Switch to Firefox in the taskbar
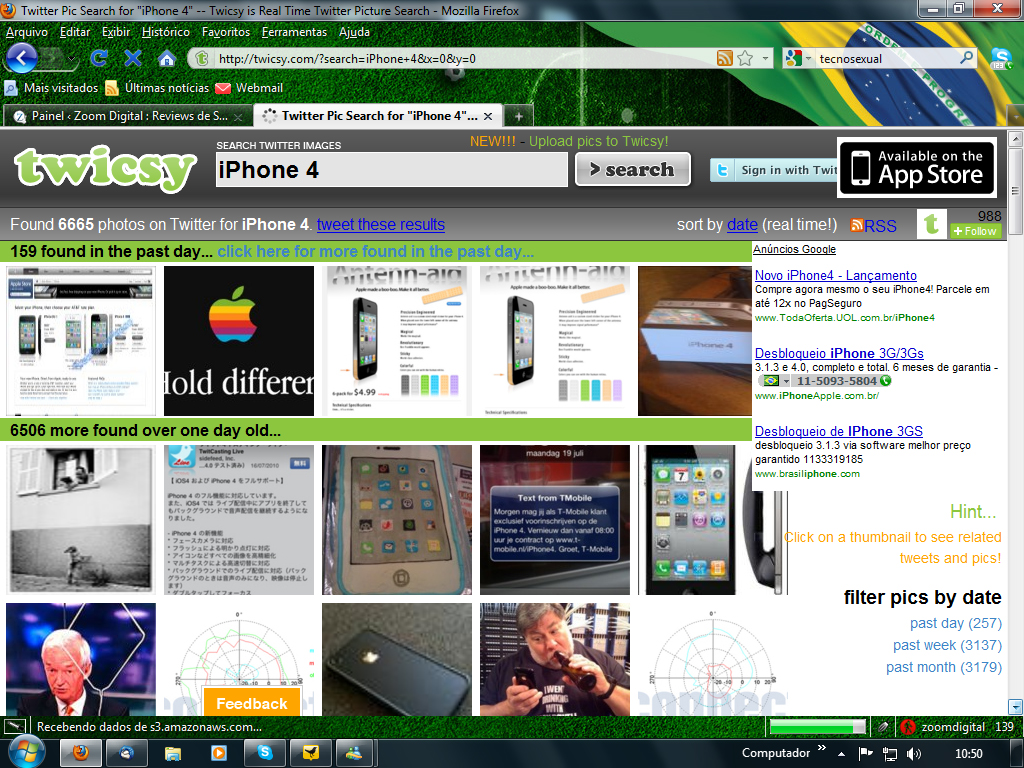Image resolution: width=1024 pixels, height=768 pixels. [x=80, y=753]
